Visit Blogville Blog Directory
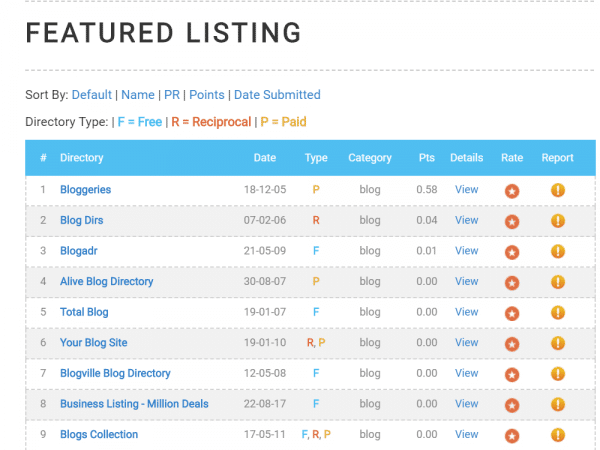600x450 pixels. click(x=115, y=373)
